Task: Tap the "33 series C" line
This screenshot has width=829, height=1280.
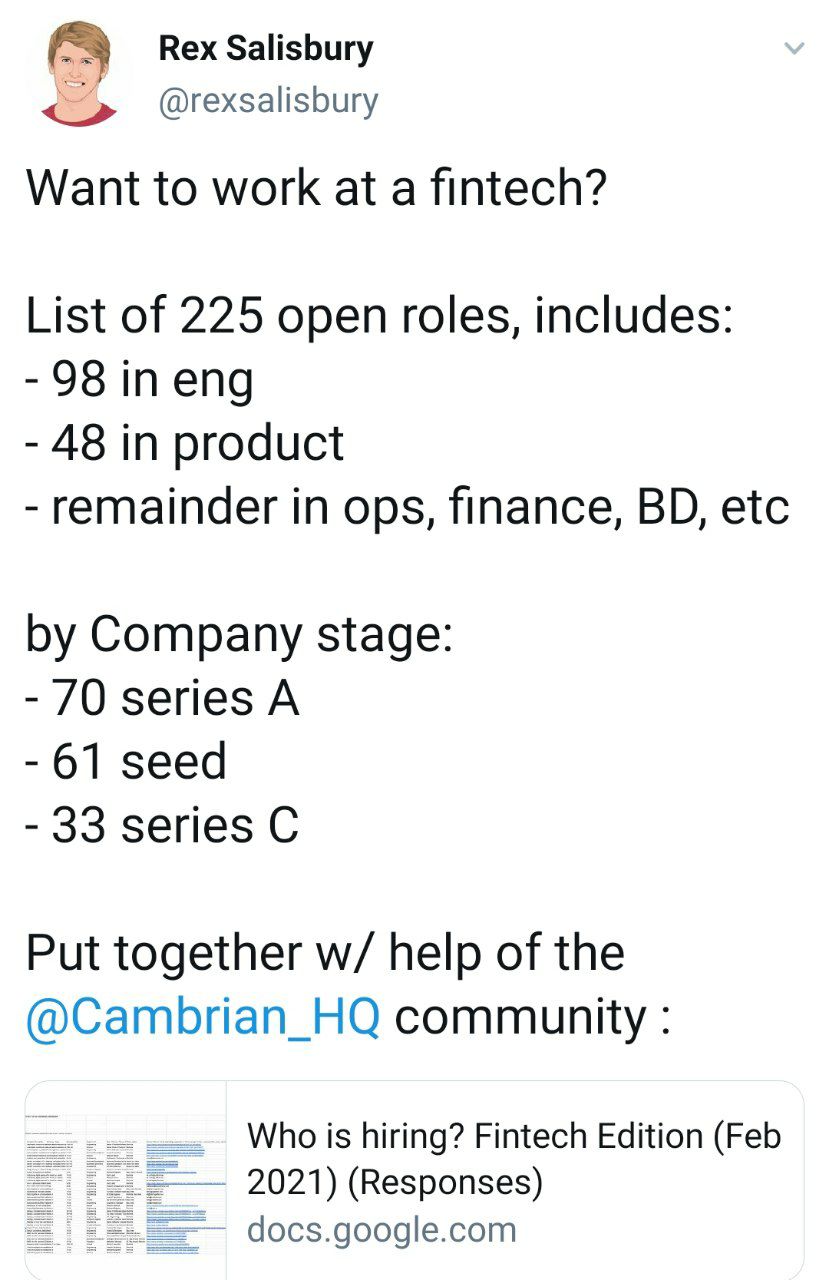Action: point(162,826)
